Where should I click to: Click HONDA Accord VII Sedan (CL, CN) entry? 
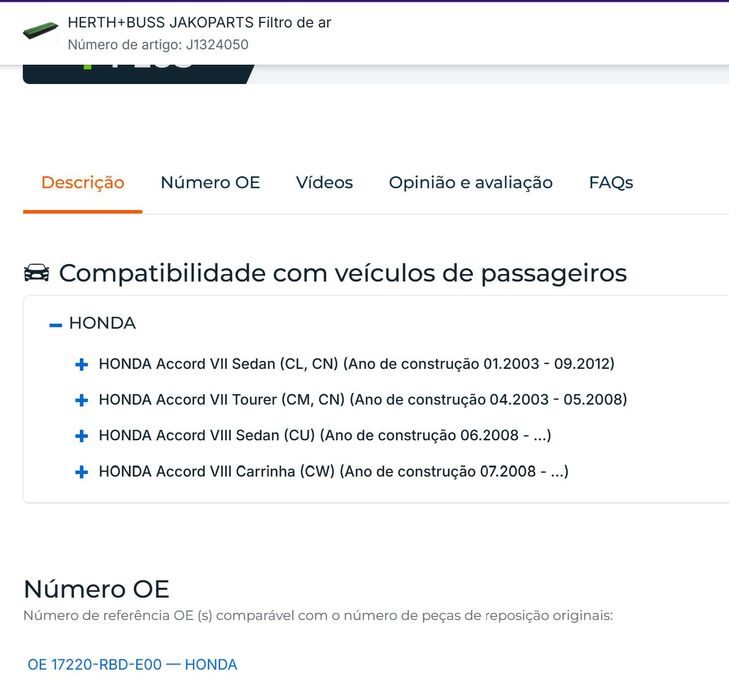coord(356,364)
